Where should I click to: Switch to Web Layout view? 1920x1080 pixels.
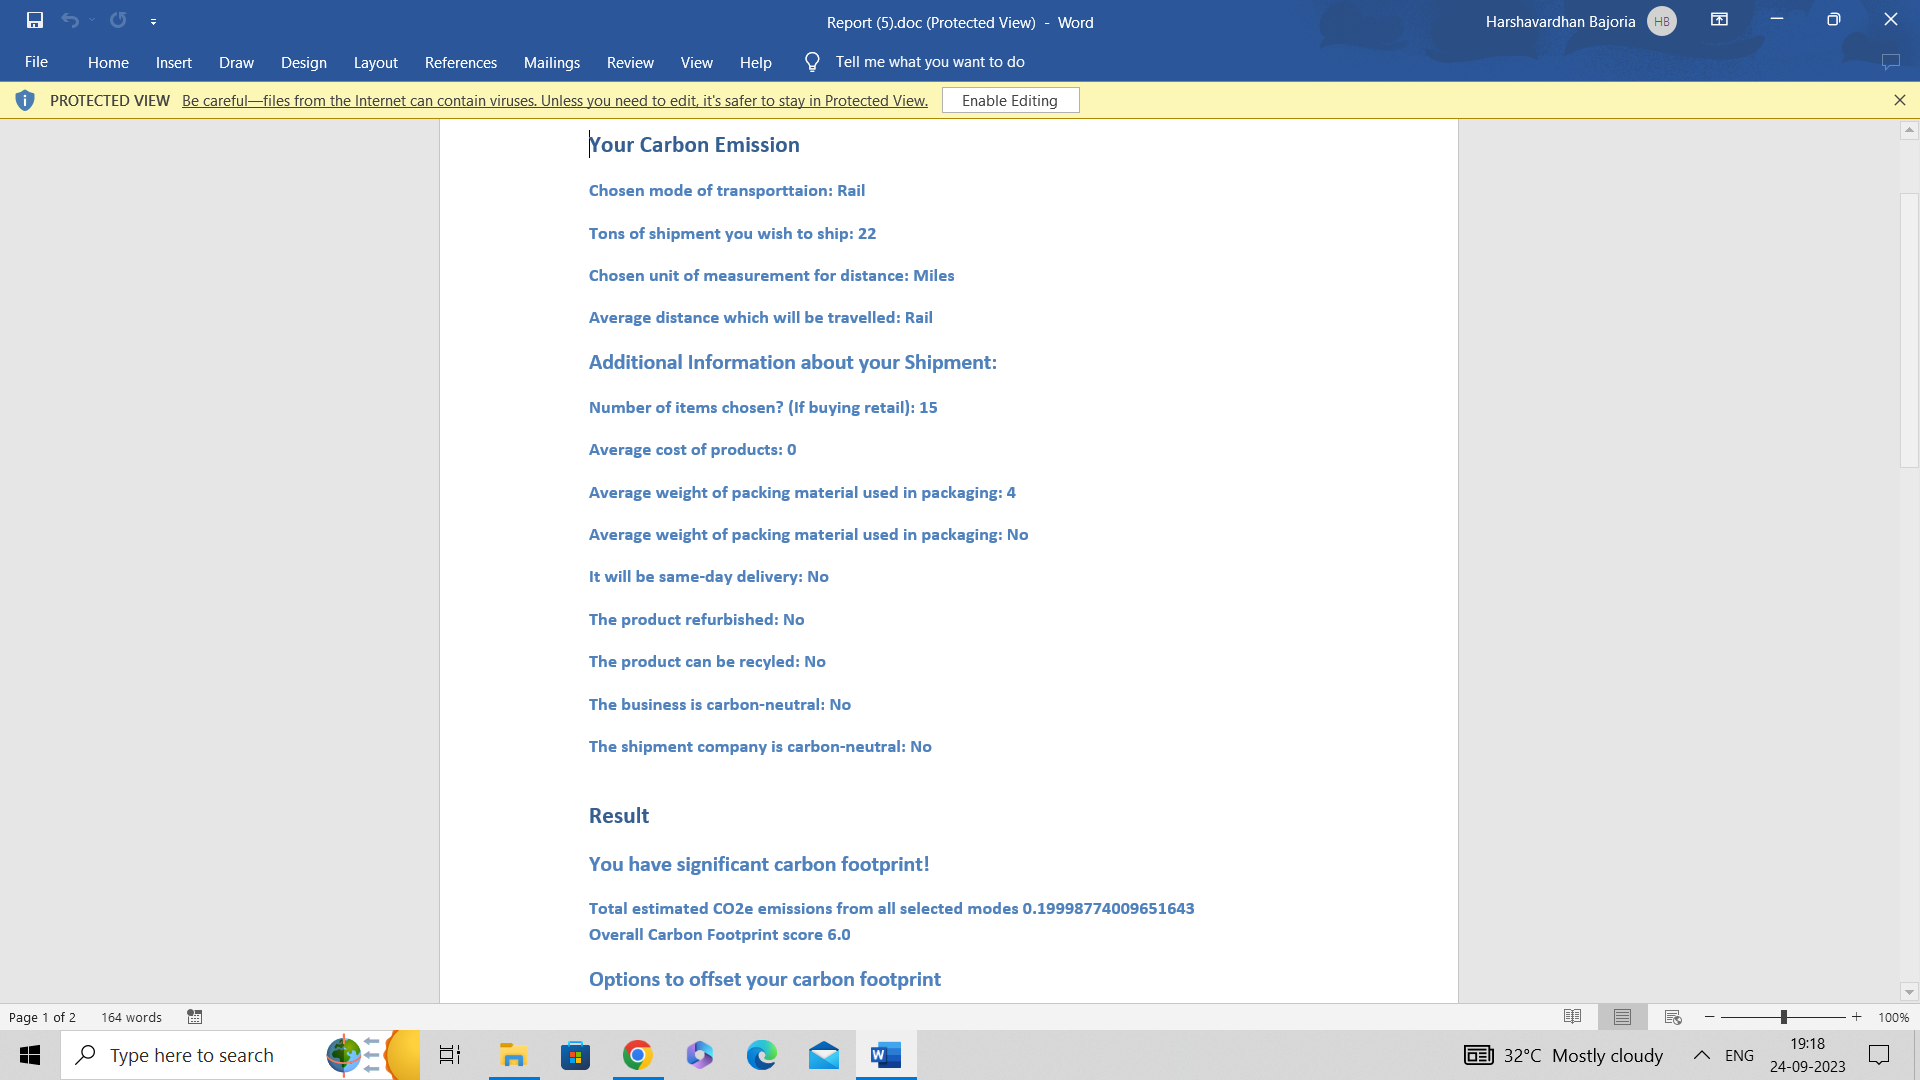click(1673, 1017)
